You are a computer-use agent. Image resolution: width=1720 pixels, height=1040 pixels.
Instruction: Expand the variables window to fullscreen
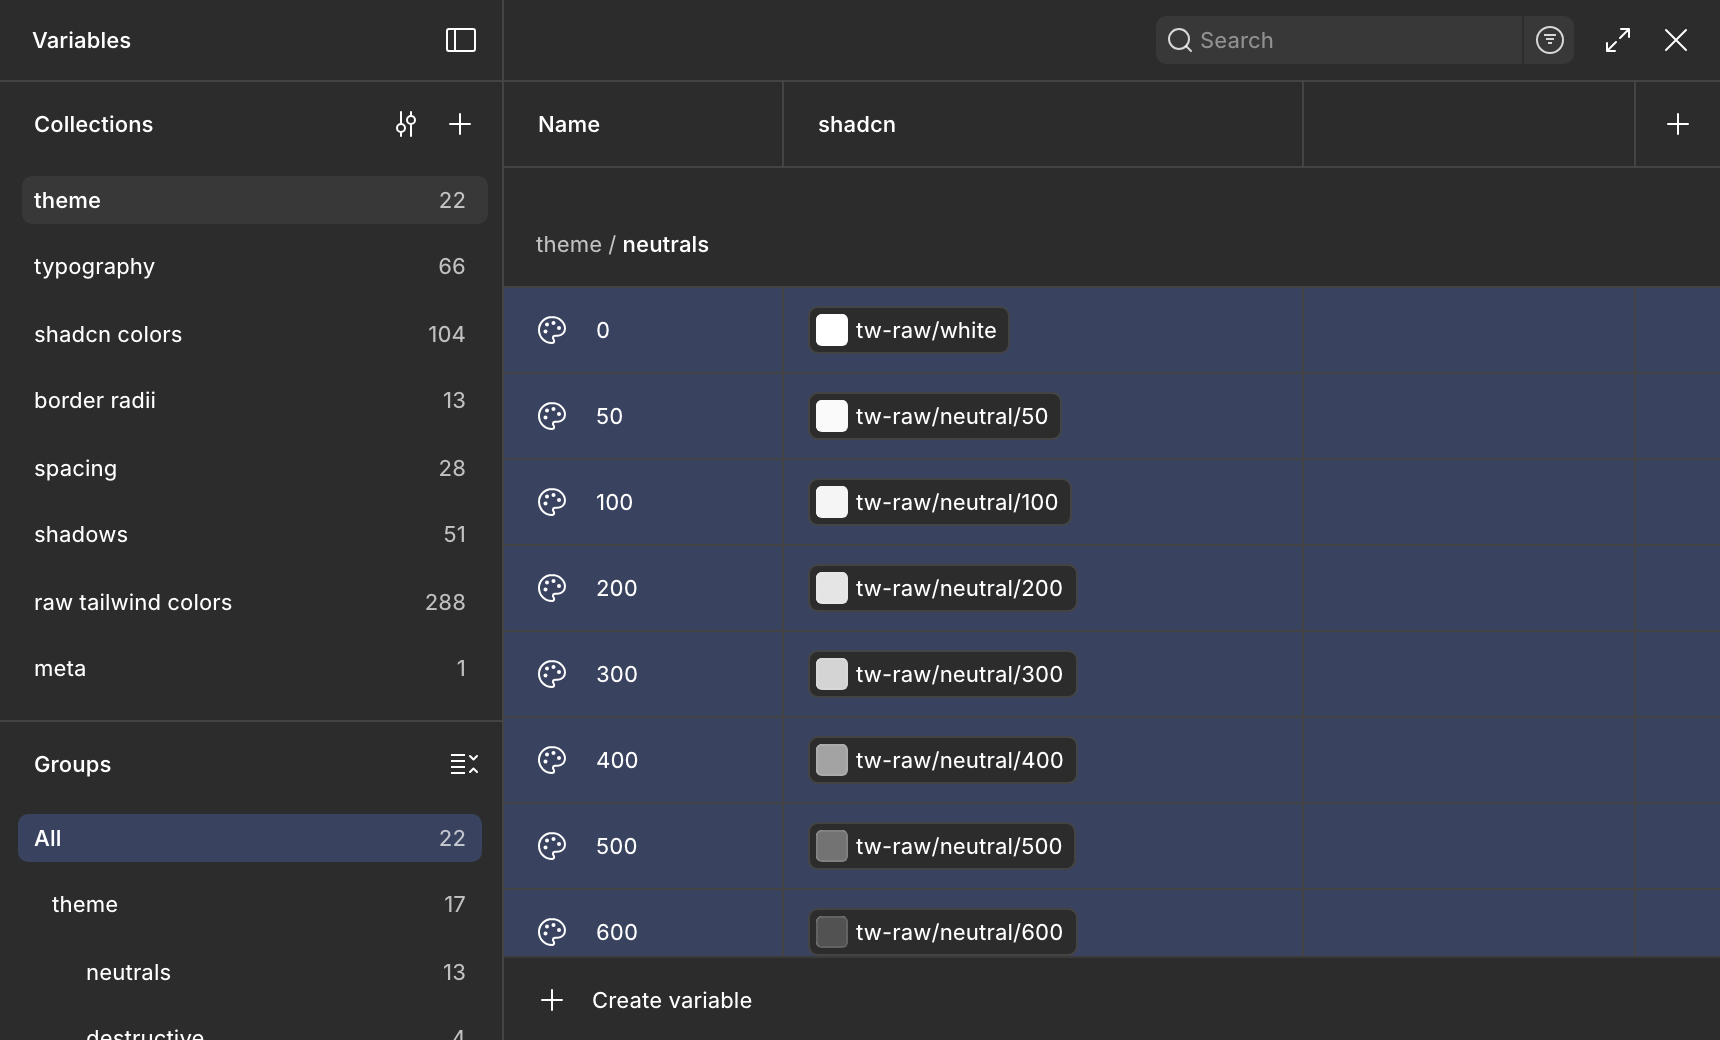click(x=1618, y=40)
